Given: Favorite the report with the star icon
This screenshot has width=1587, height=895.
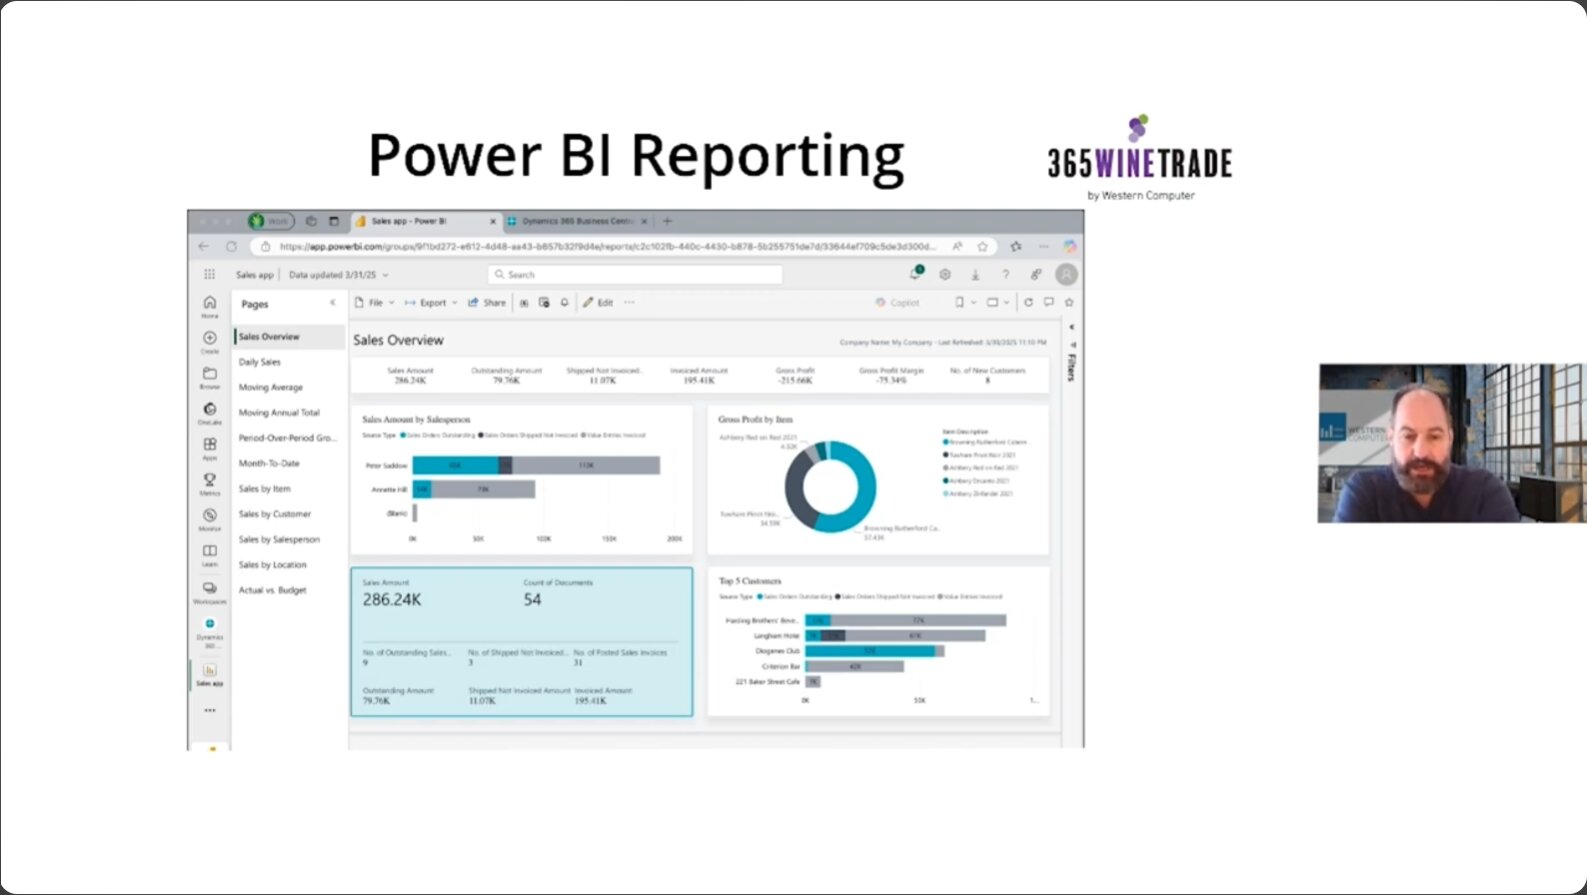Looking at the screenshot, I should click(x=1069, y=302).
